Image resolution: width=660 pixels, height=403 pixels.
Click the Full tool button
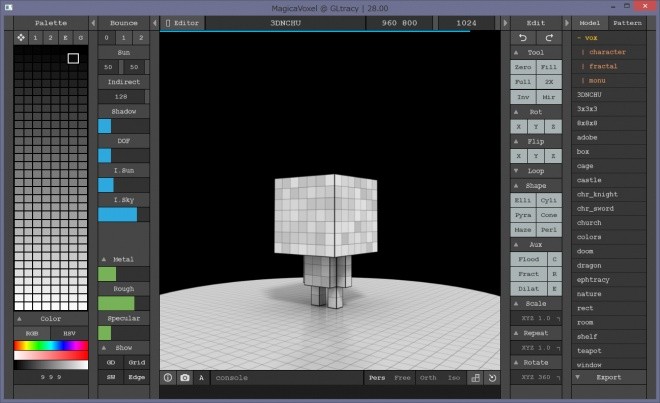[523, 82]
